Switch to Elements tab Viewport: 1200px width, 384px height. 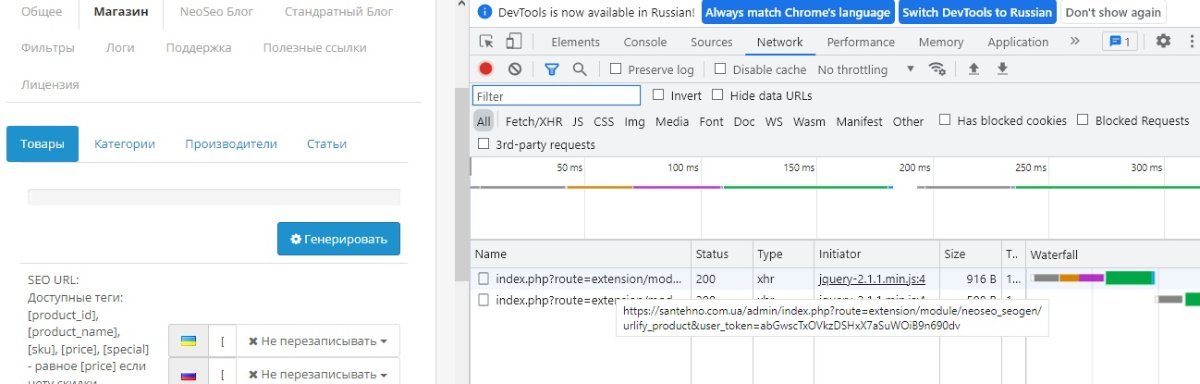[575, 42]
